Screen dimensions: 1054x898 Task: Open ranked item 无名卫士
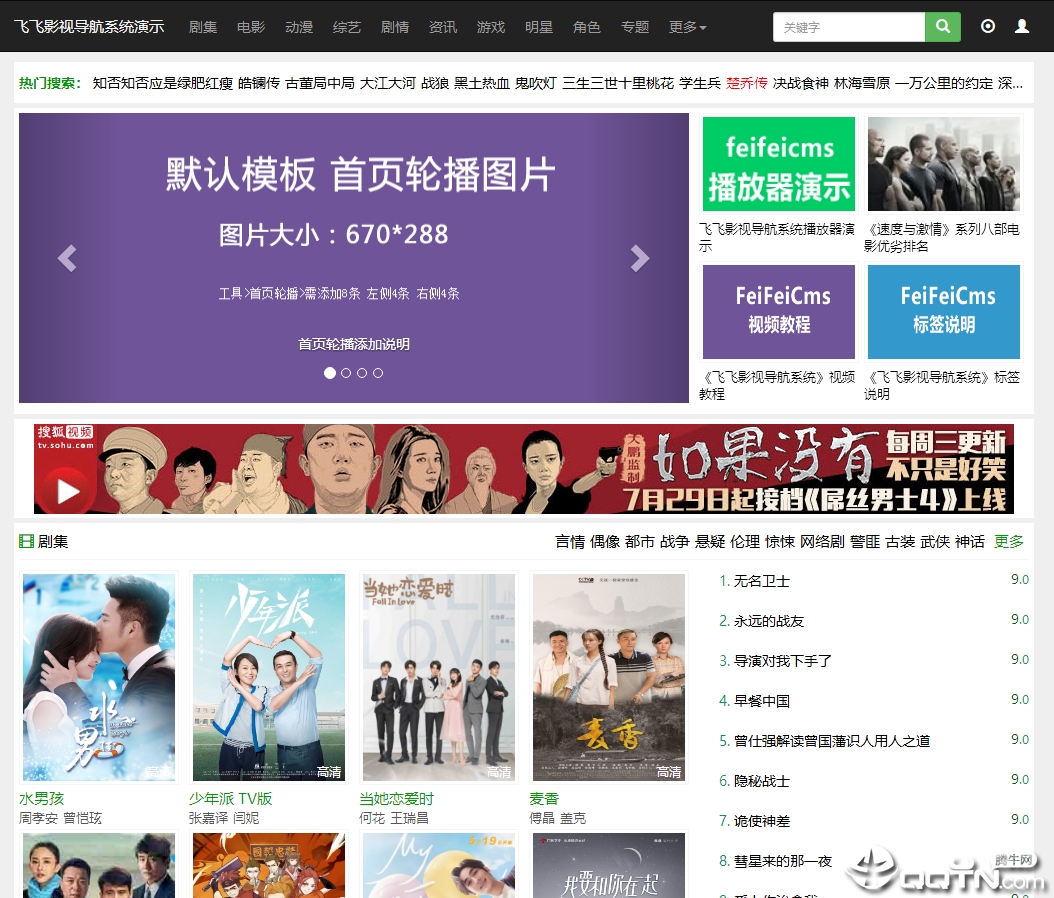762,581
